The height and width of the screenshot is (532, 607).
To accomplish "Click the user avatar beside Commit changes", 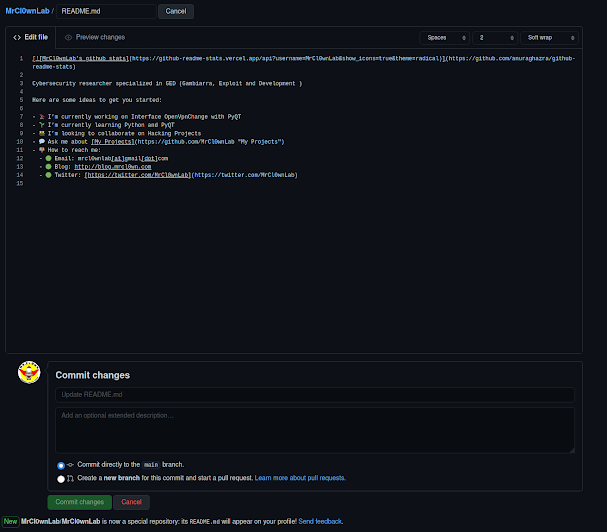I will point(29,372).
